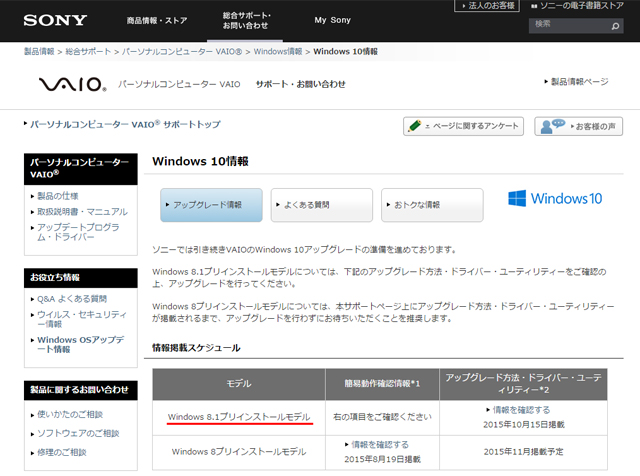
Task: Select アップグレード情報 tab
Action: (211, 205)
